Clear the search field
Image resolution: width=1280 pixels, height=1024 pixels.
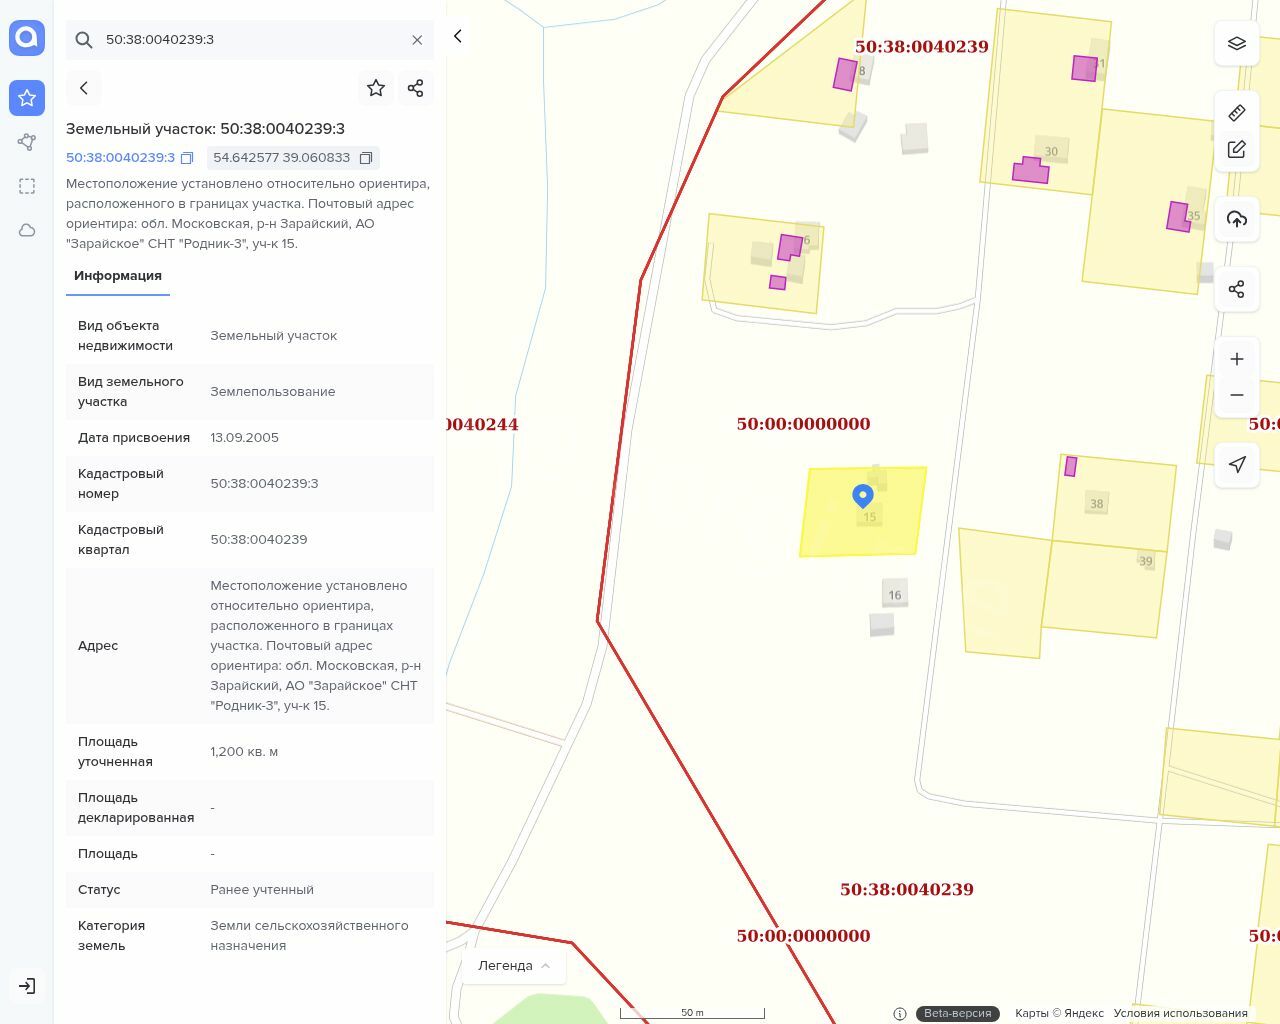[417, 40]
